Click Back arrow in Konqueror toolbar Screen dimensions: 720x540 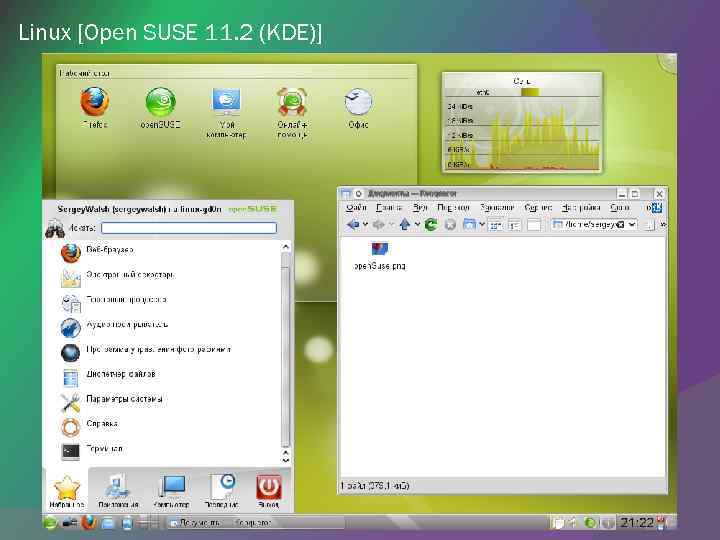pos(353,225)
